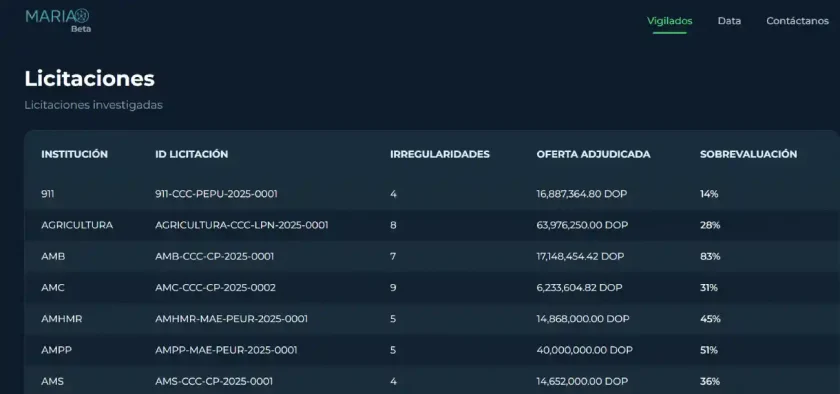Open tender 911-CCC-PEPU-2025-0001

pos(216,194)
